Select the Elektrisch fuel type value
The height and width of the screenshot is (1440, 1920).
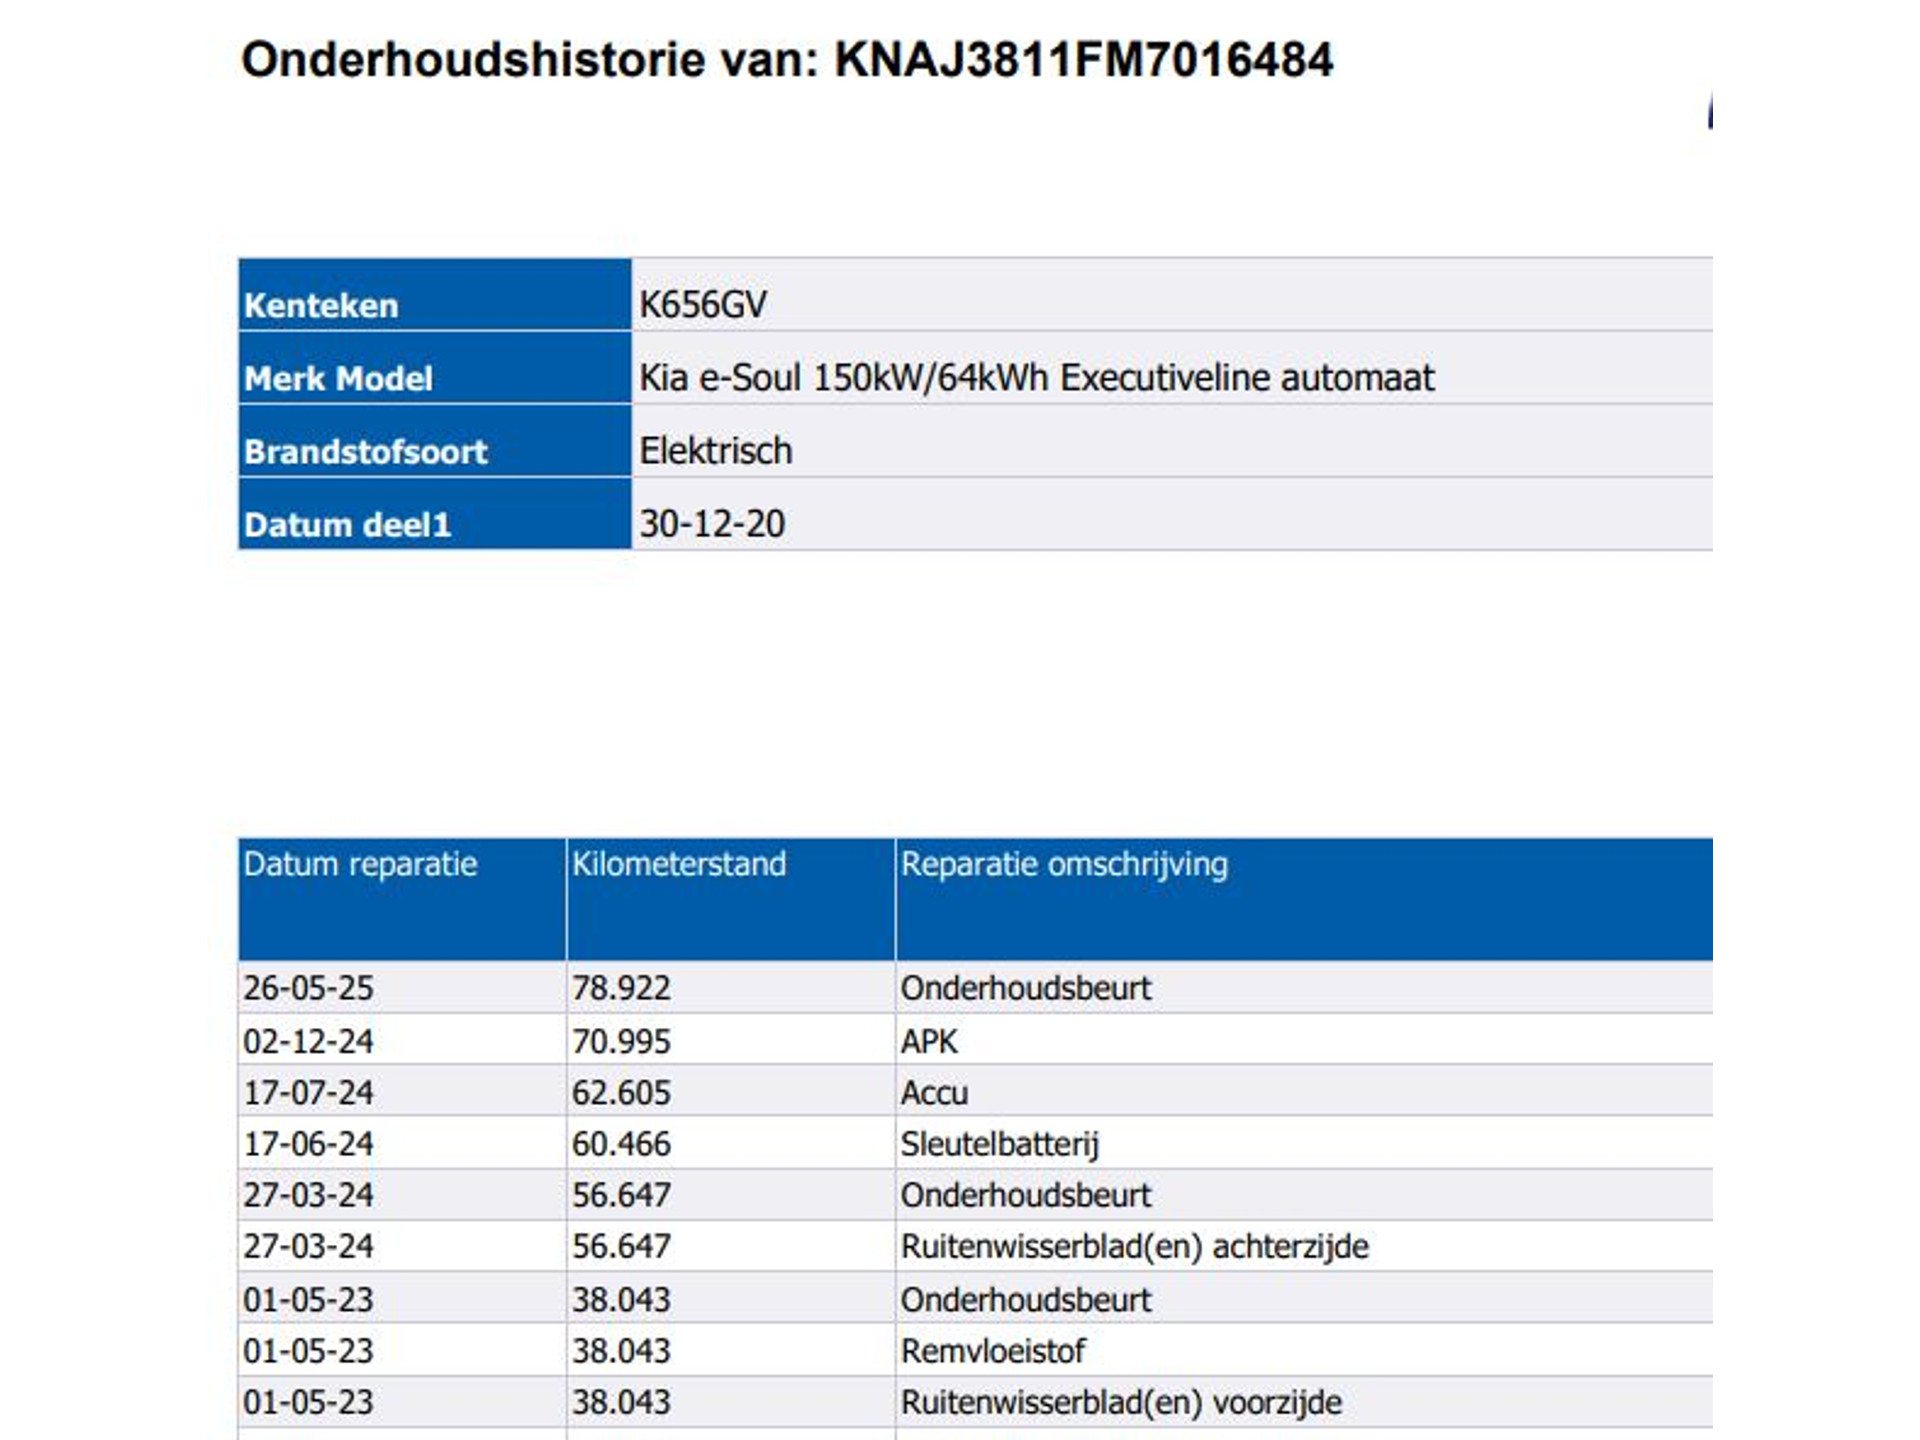(x=716, y=451)
